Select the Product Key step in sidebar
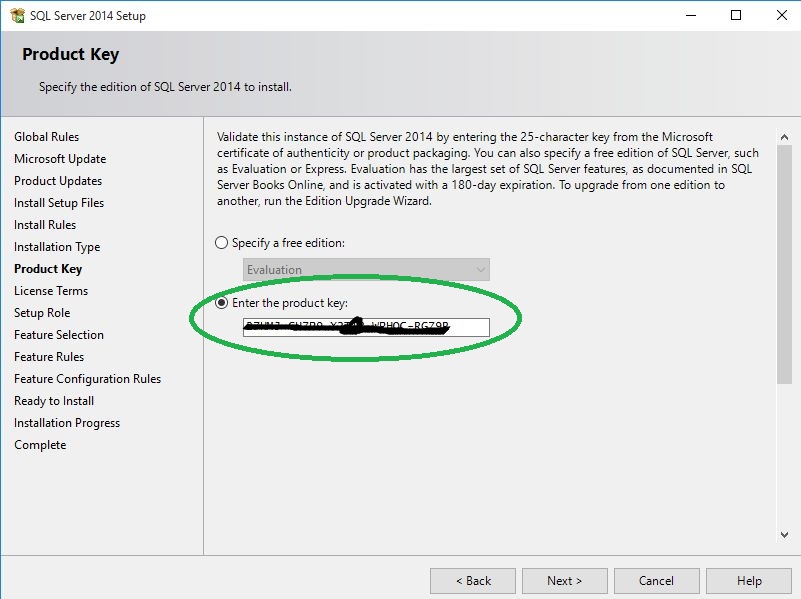The height and width of the screenshot is (599, 801). [48, 269]
